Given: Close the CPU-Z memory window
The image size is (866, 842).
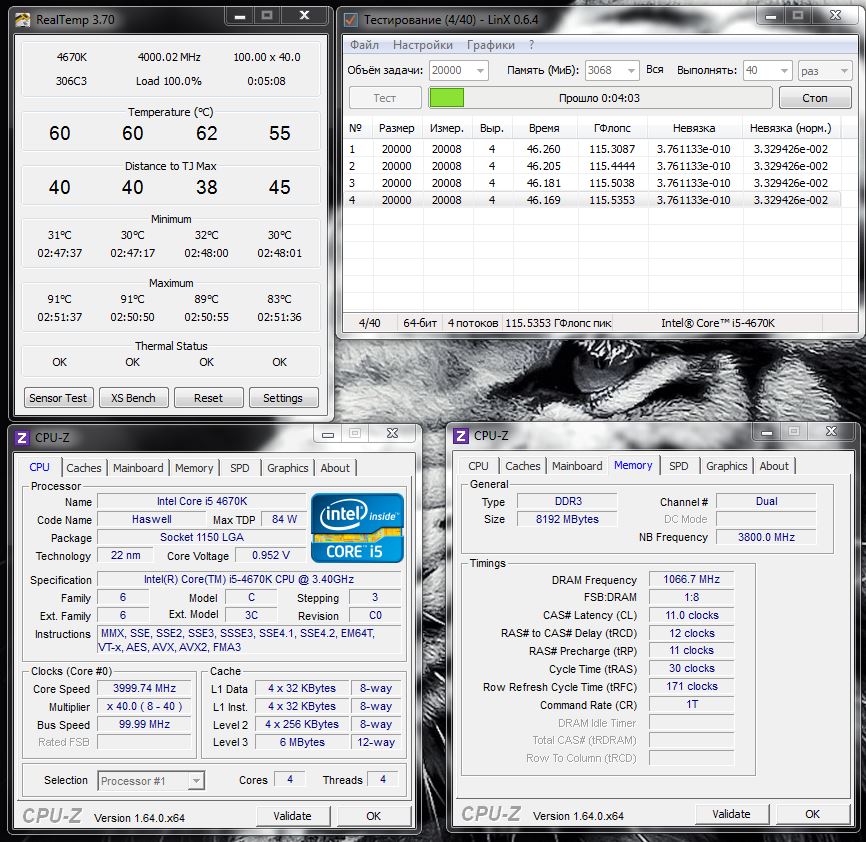Looking at the screenshot, I should 832,432.
